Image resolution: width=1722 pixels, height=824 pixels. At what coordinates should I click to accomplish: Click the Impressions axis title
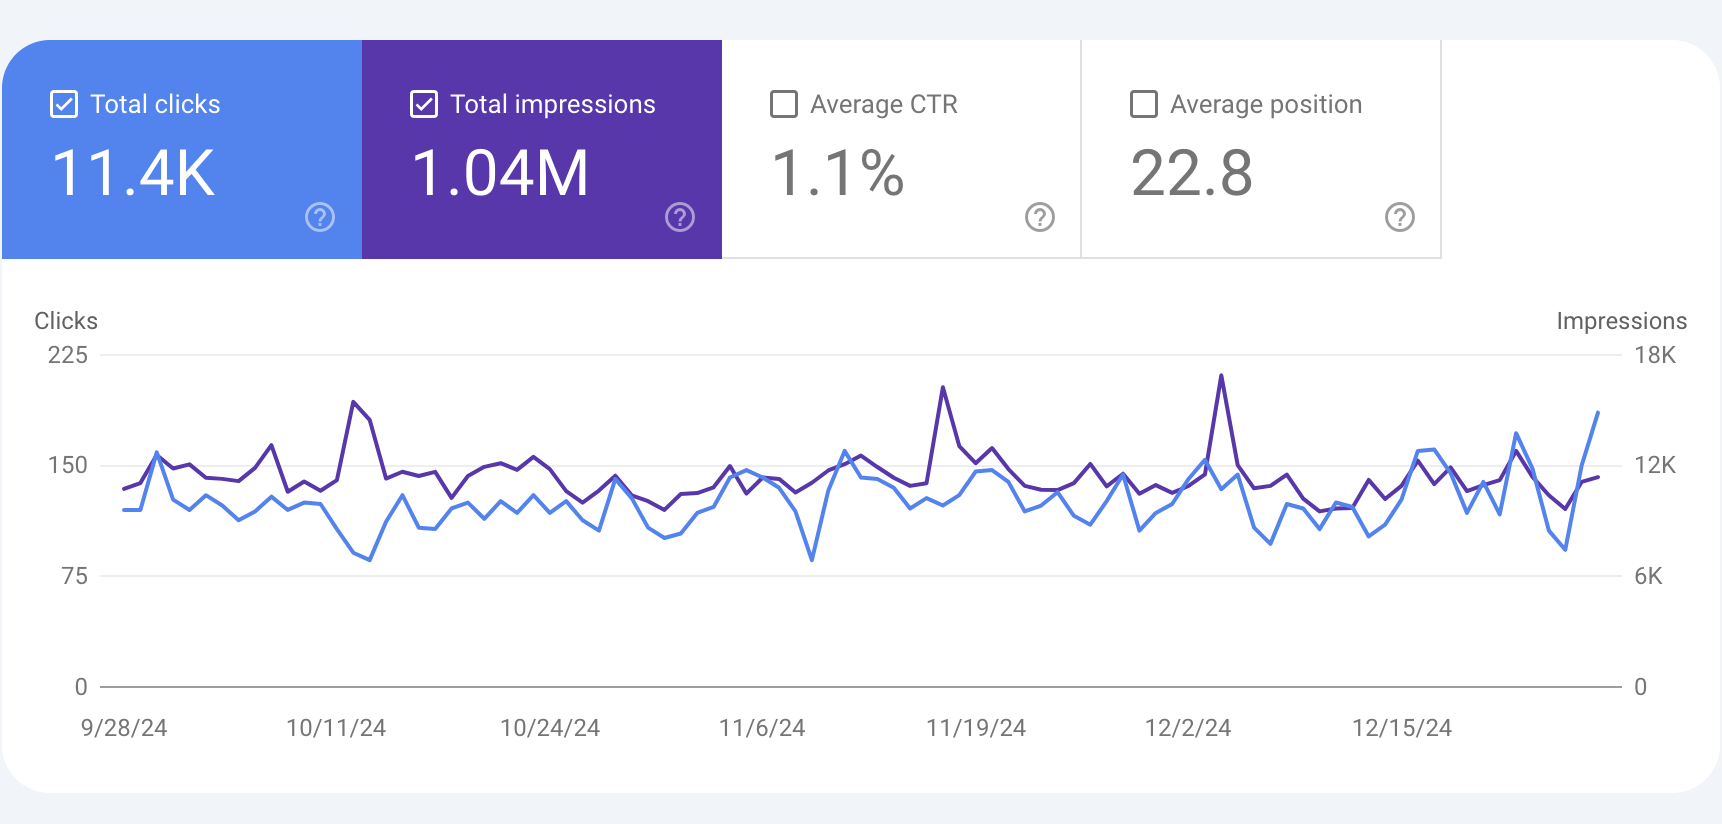1621,321
